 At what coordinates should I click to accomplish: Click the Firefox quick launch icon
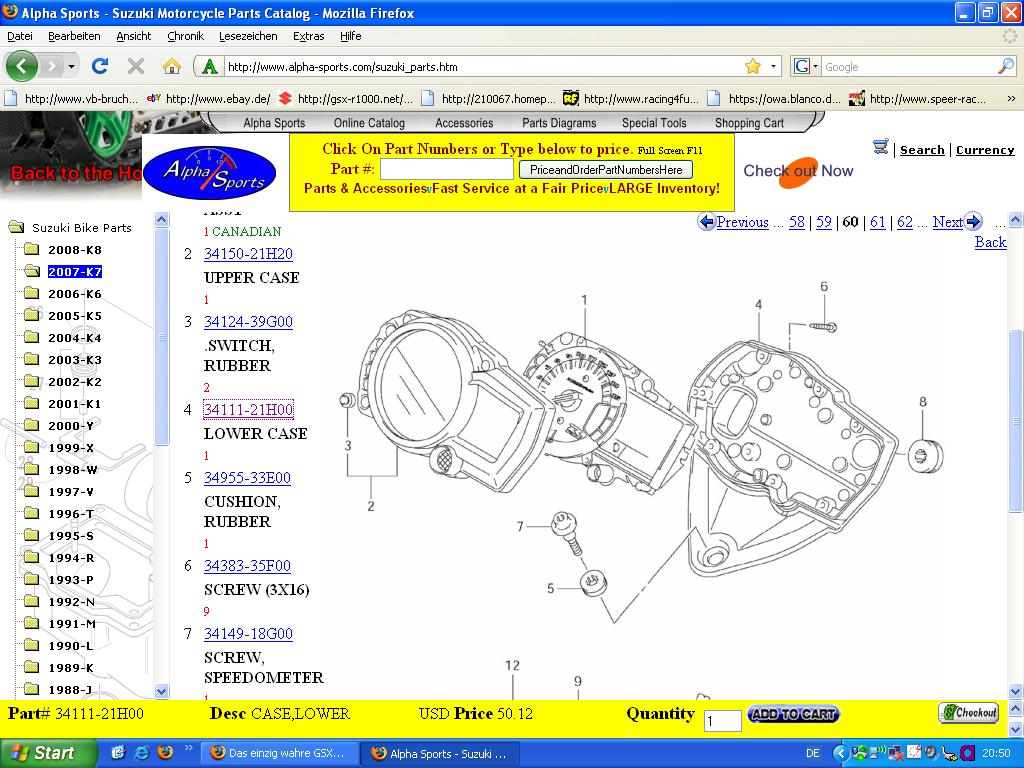click(x=165, y=752)
